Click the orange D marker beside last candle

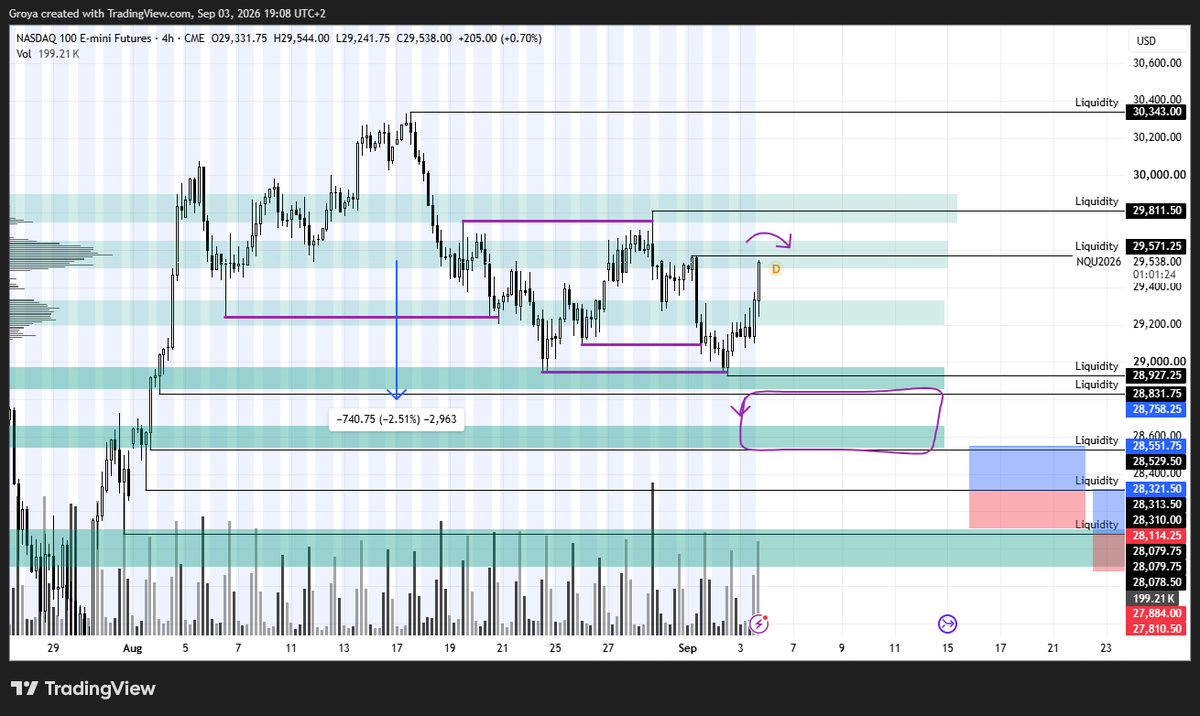click(776, 270)
